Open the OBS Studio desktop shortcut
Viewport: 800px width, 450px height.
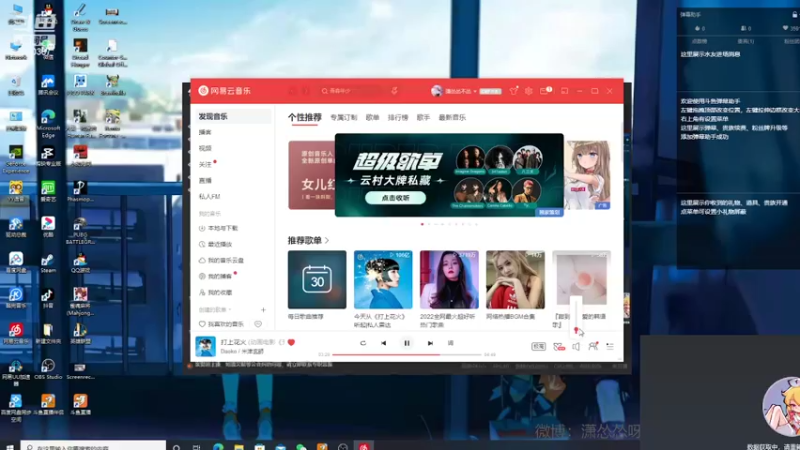48,369
